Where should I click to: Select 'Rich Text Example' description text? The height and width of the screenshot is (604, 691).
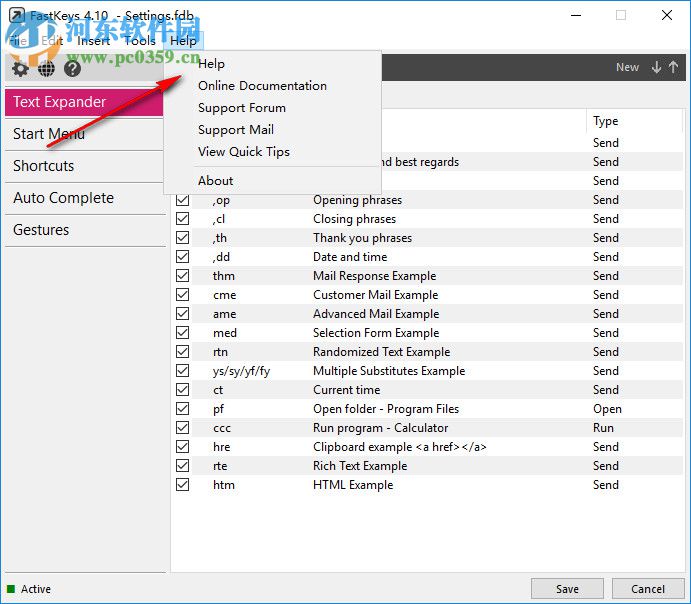[360, 466]
